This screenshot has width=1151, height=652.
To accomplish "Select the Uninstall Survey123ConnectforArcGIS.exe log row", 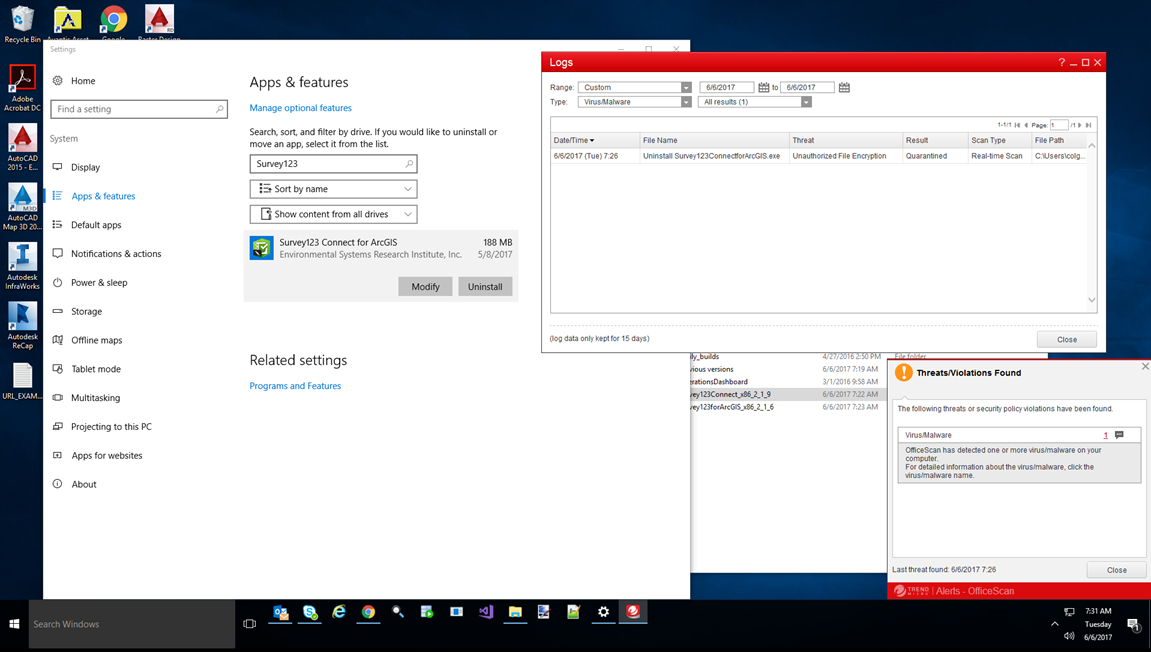I will [x=819, y=156].
